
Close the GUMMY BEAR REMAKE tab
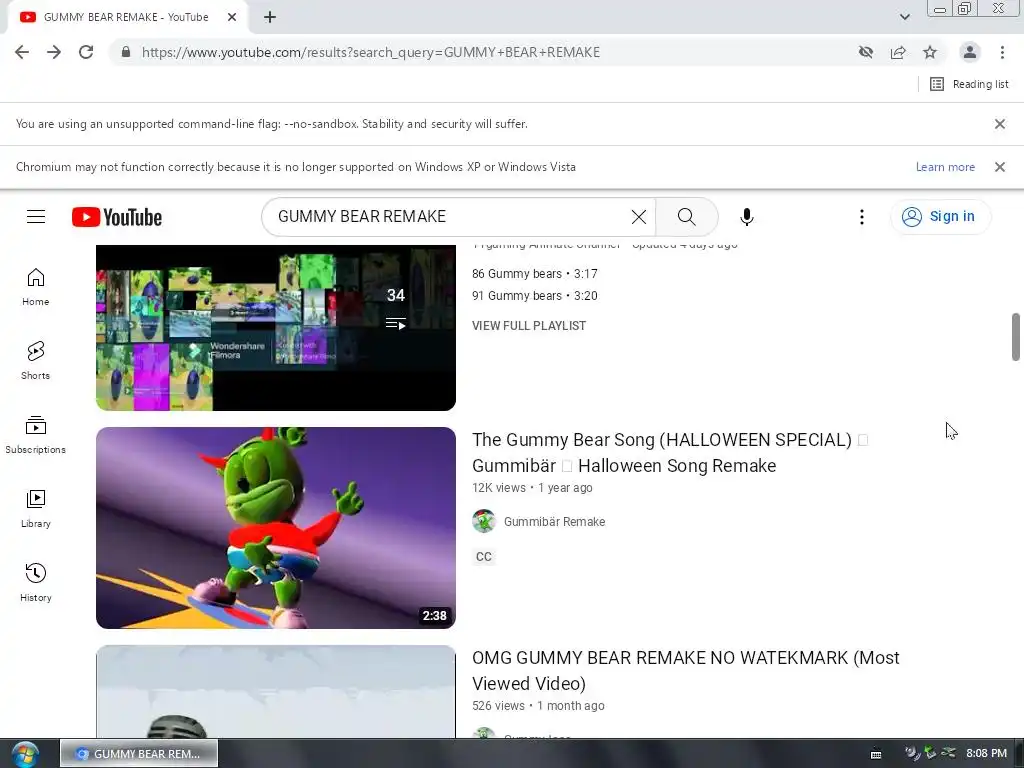coord(232,17)
